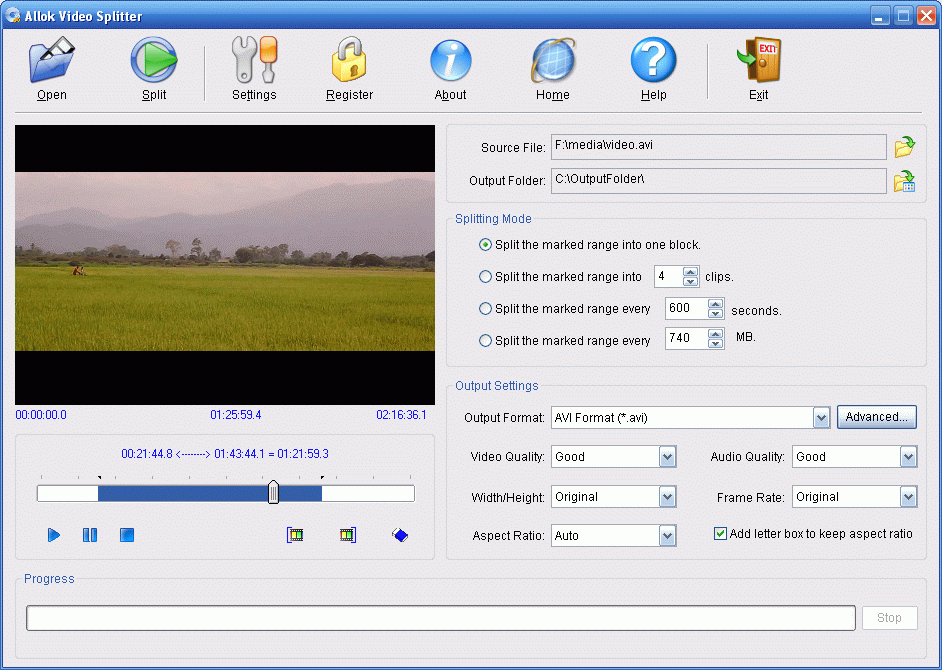
Task: Click the timeline slider thumb
Action: pos(273,492)
